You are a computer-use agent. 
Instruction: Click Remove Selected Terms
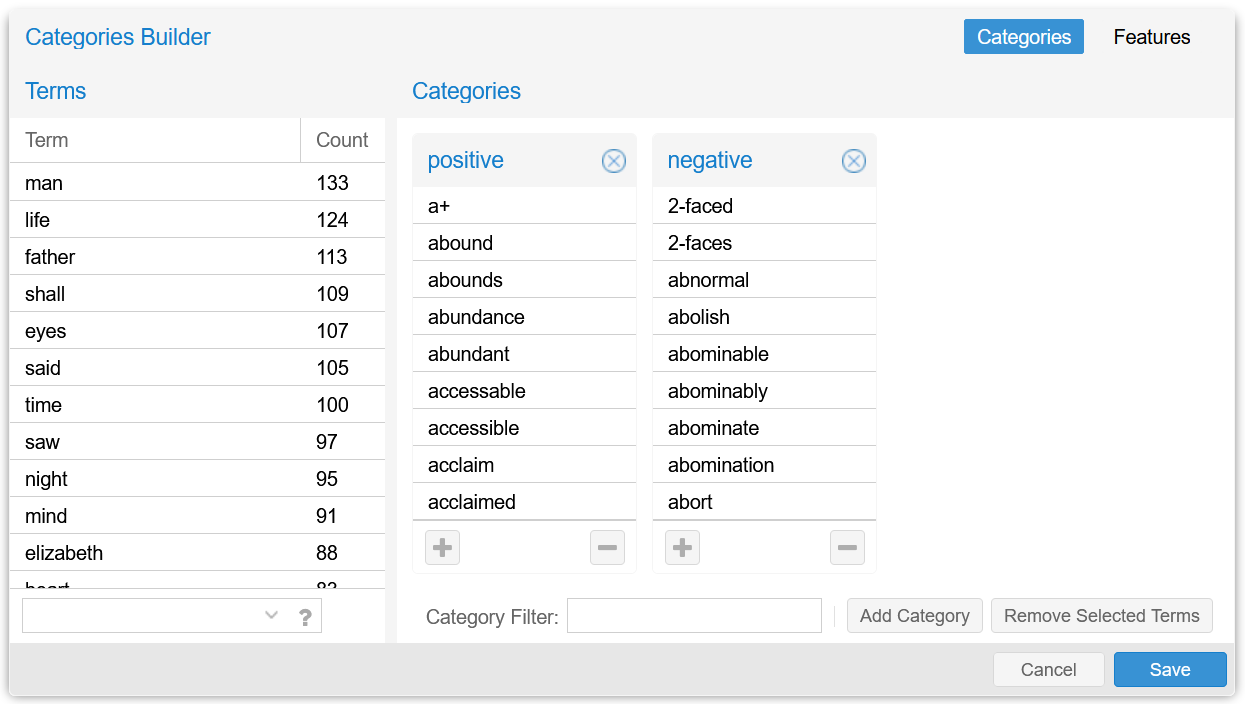tap(1101, 615)
